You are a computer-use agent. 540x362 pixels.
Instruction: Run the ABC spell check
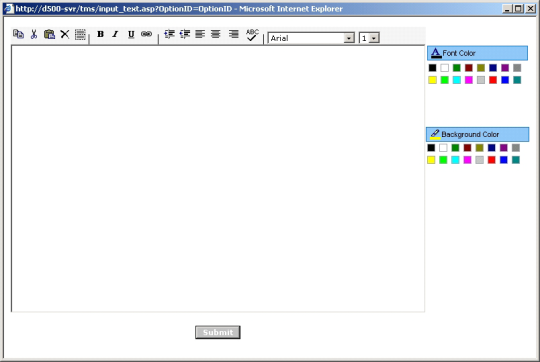252,35
